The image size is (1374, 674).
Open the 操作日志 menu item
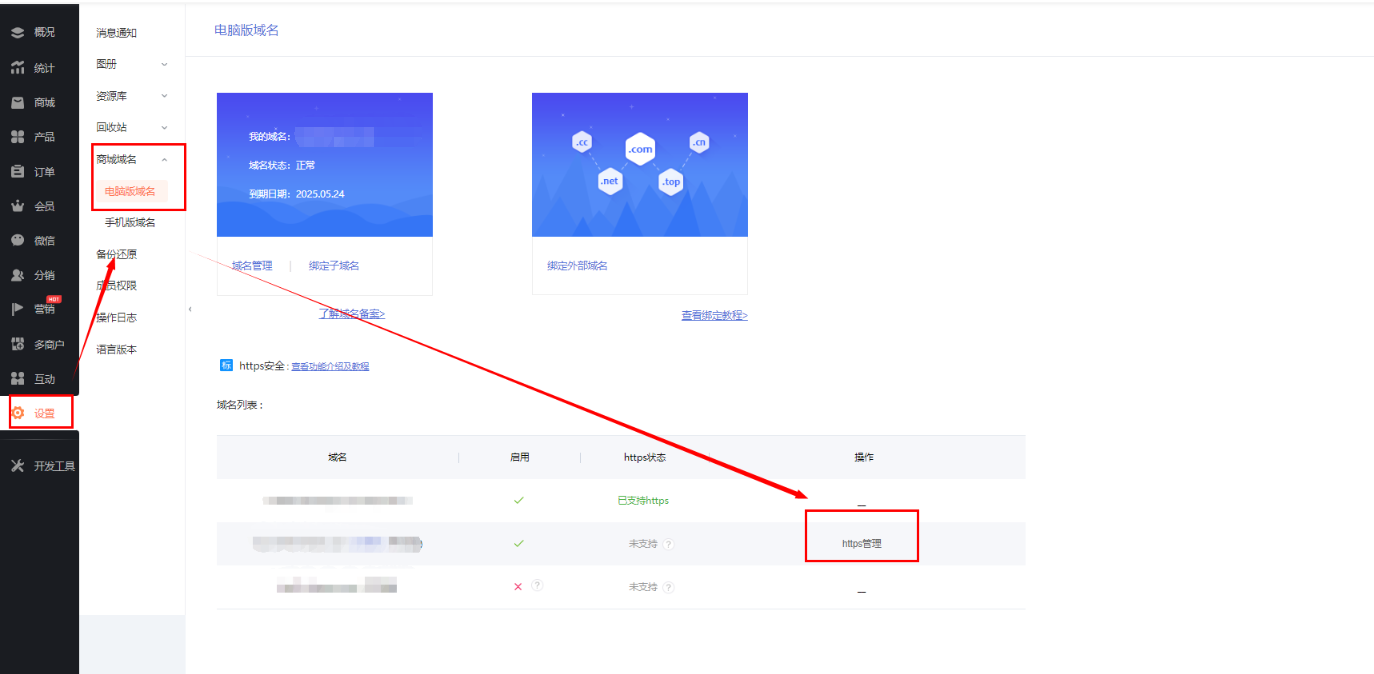[116, 318]
